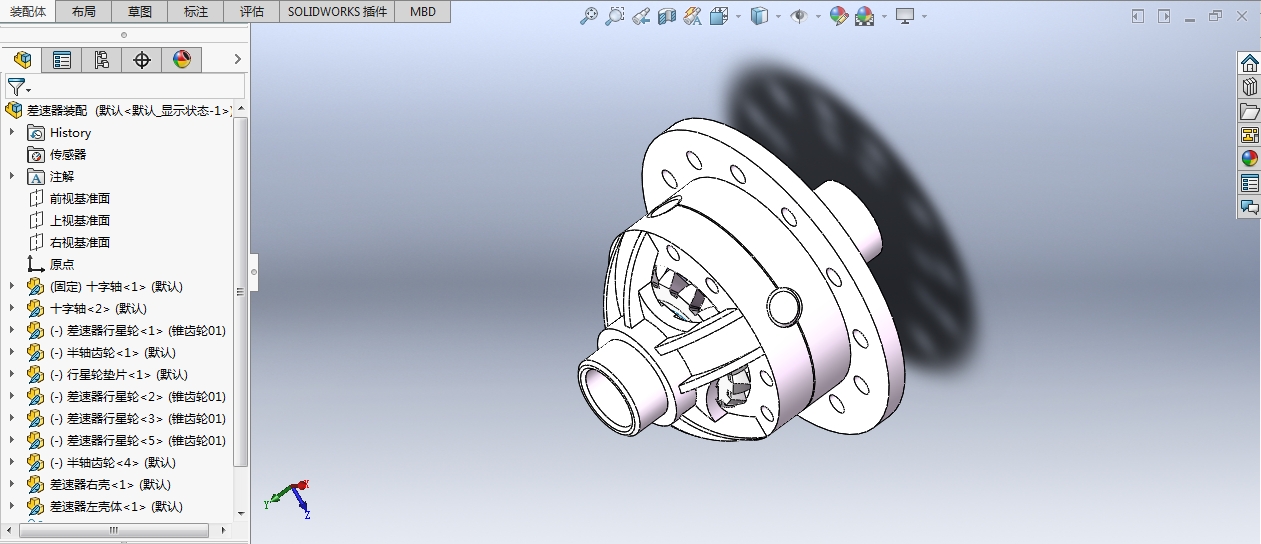Click the left panel collapse handle
The width and height of the screenshot is (1261, 544).
254,271
